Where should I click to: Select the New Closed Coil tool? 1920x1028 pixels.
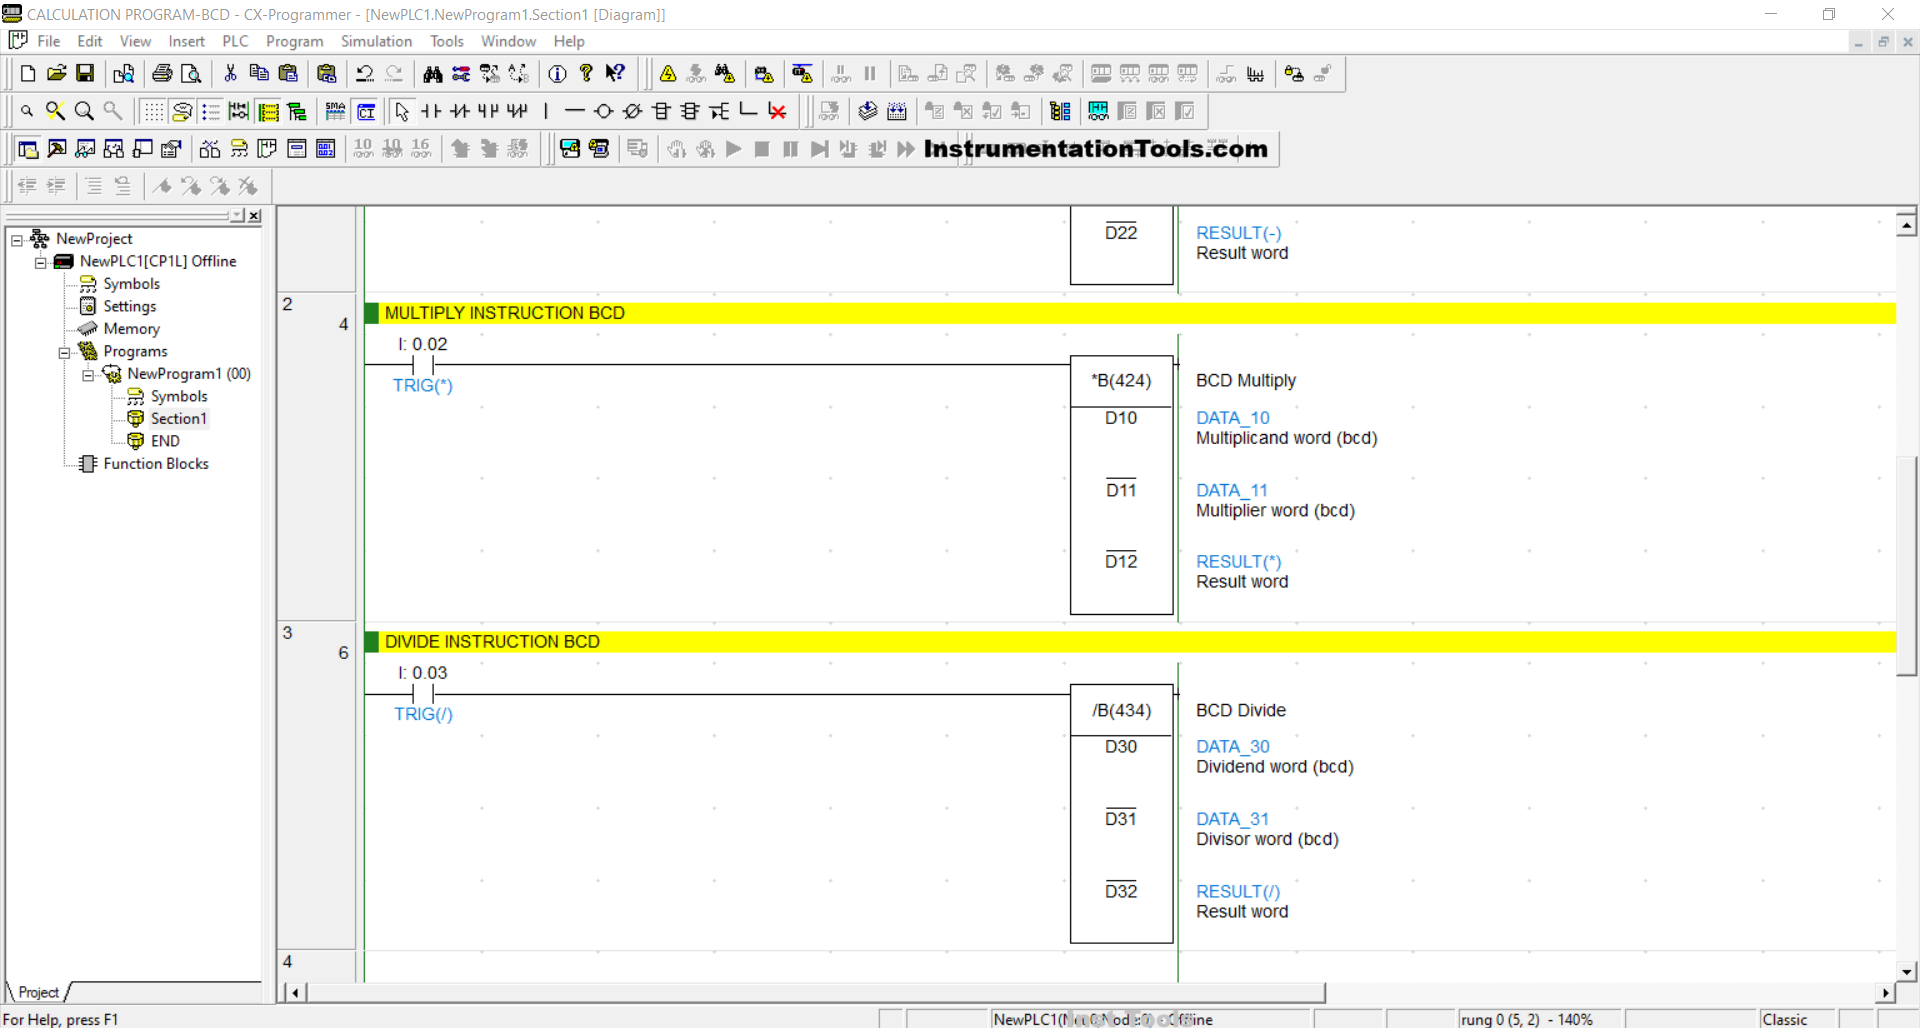(x=633, y=112)
